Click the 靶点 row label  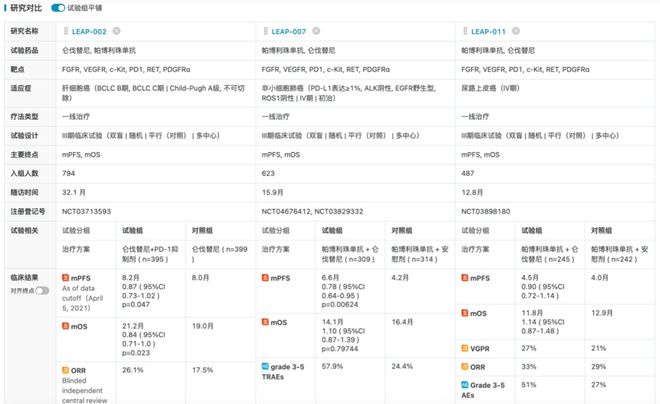(17, 69)
